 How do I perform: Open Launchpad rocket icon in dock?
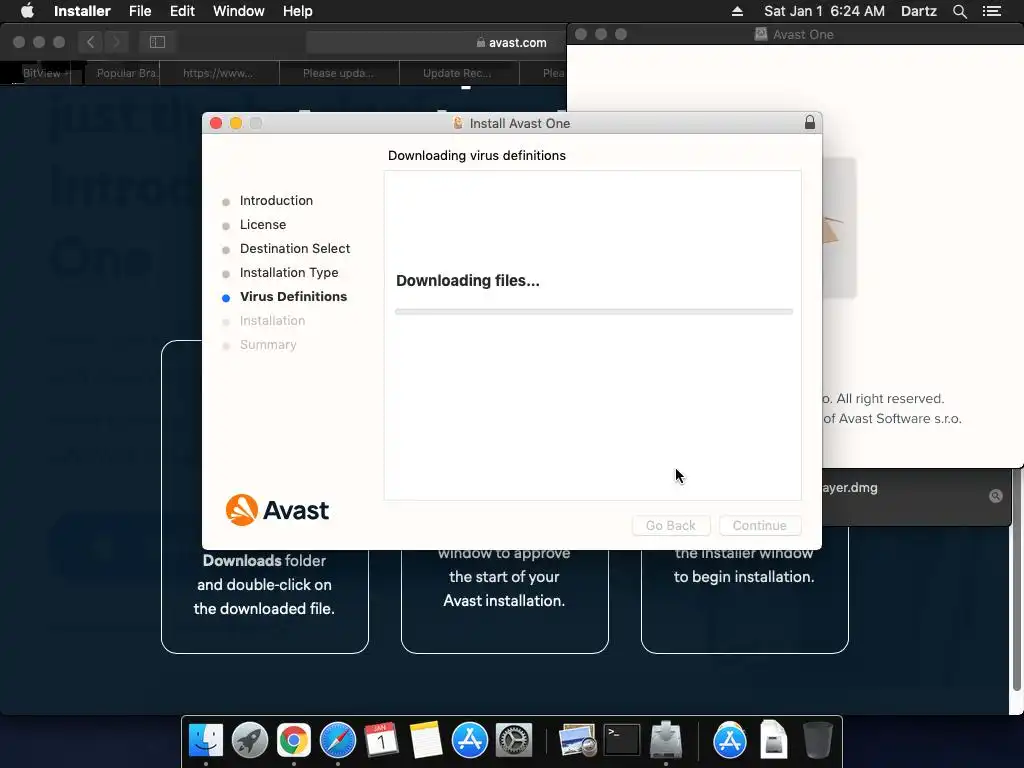[249, 741]
